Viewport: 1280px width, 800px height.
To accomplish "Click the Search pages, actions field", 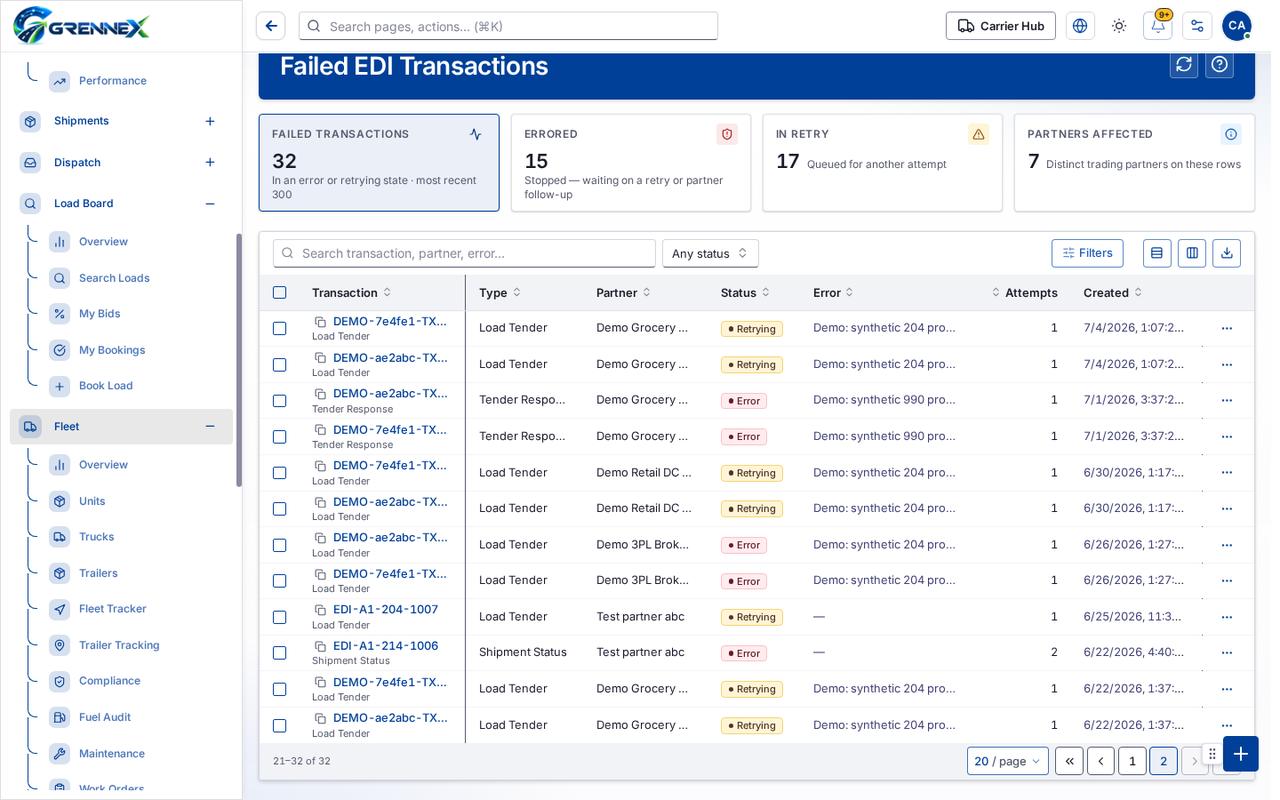I will (x=508, y=26).
